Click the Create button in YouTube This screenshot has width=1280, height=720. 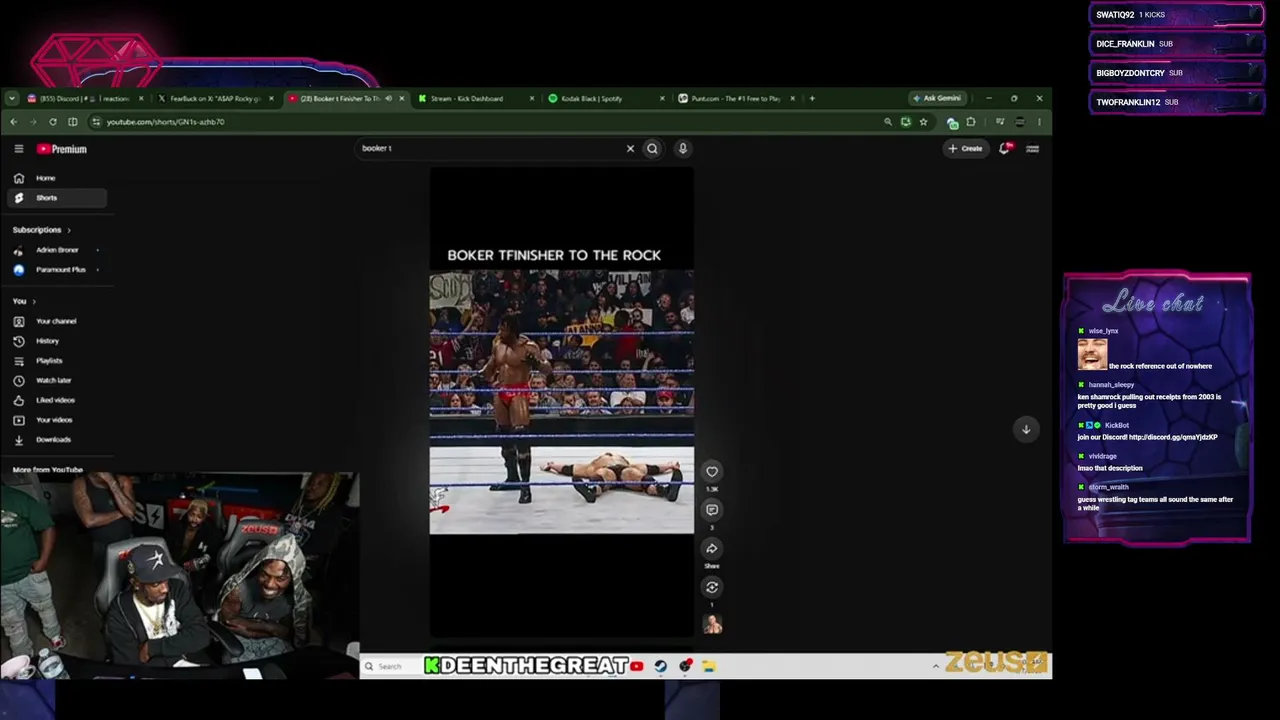[x=966, y=149]
